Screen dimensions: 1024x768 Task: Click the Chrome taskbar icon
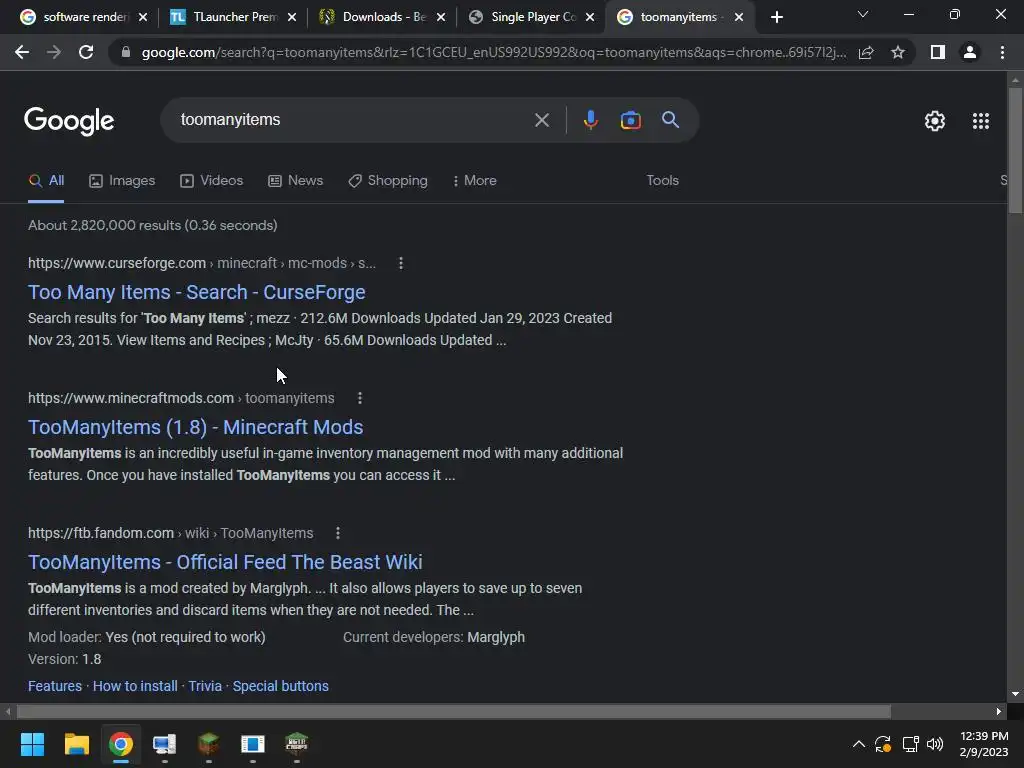pyautogui.click(x=121, y=744)
